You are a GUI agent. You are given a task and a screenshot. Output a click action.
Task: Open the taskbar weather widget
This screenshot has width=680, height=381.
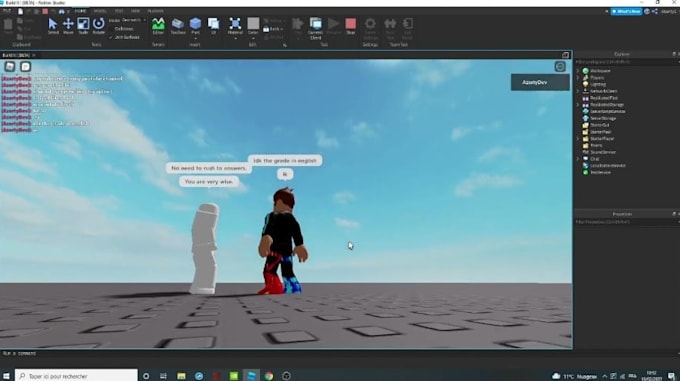(x=574, y=376)
